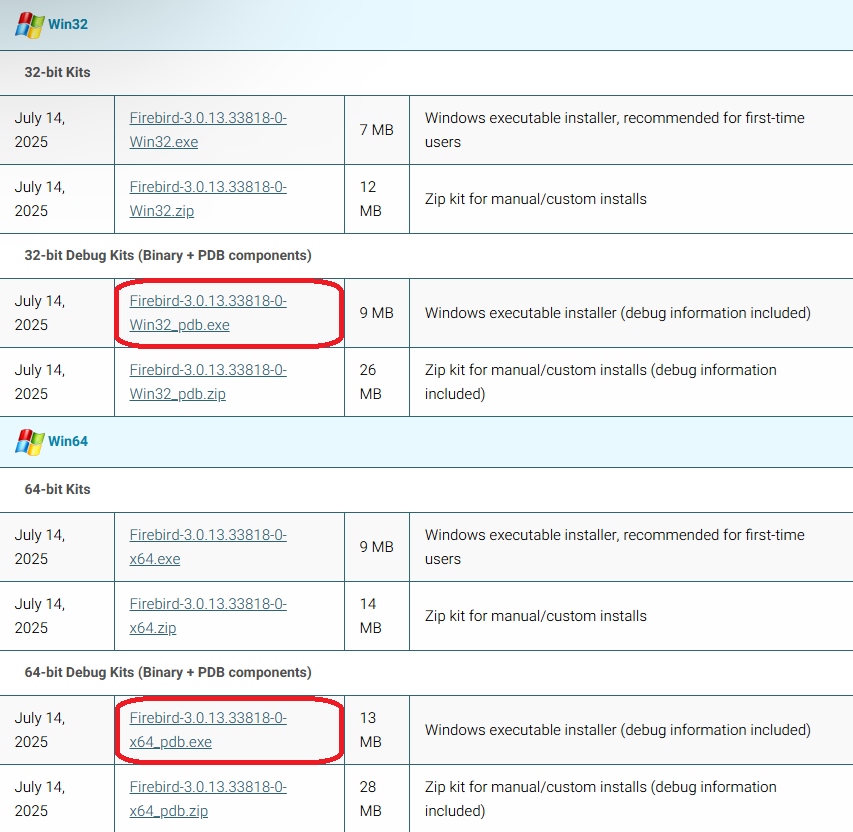Download Firebird-3.0.13.33818-0-Win32.exe installer
Image resolution: width=853 pixels, height=832 pixels.
pyautogui.click(x=208, y=130)
